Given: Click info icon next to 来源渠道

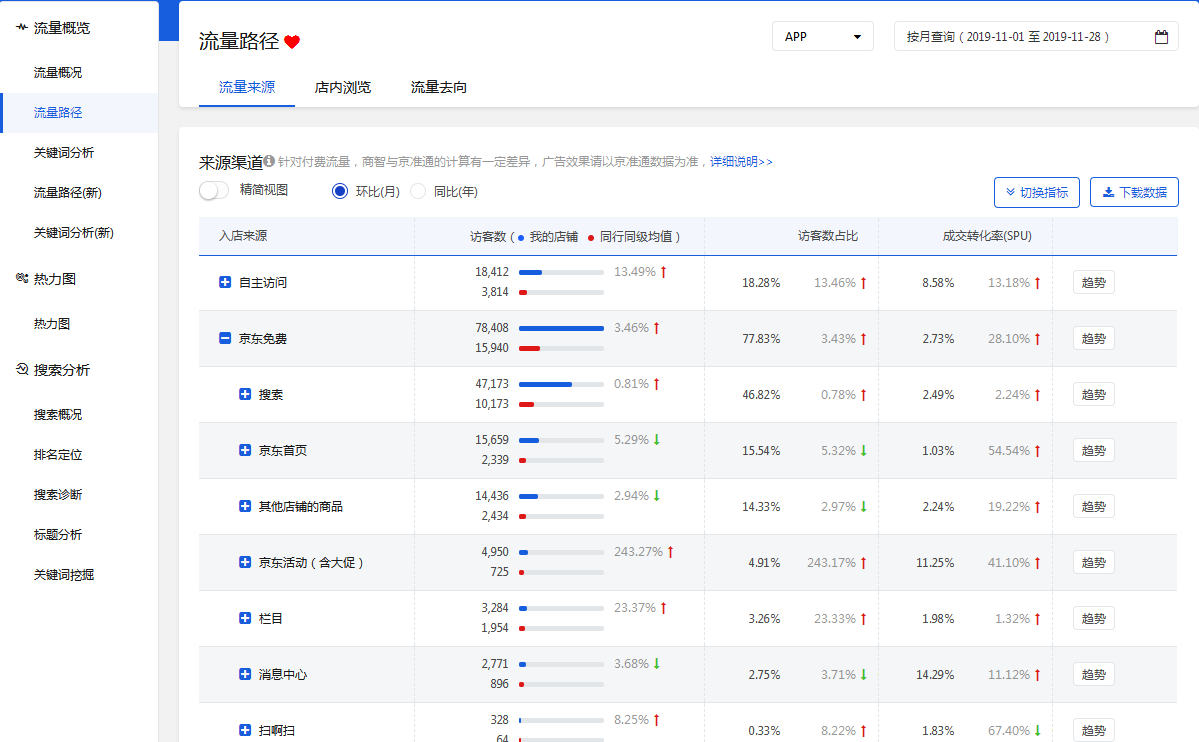Looking at the screenshot, I should click(269, 161).
